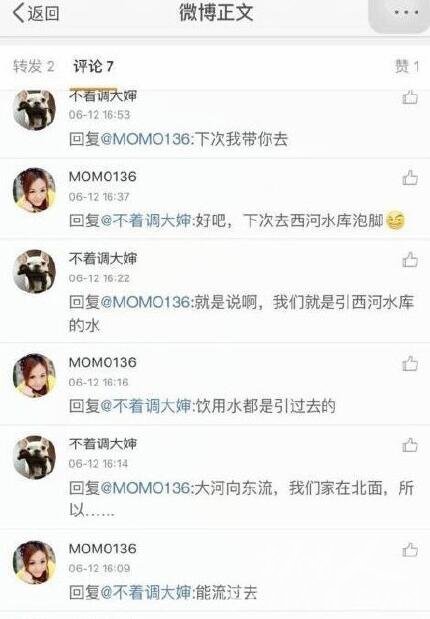Open username MOMO136 on the 16:16 comment
The width and height of the screenshot is (430, 619).
103,362
